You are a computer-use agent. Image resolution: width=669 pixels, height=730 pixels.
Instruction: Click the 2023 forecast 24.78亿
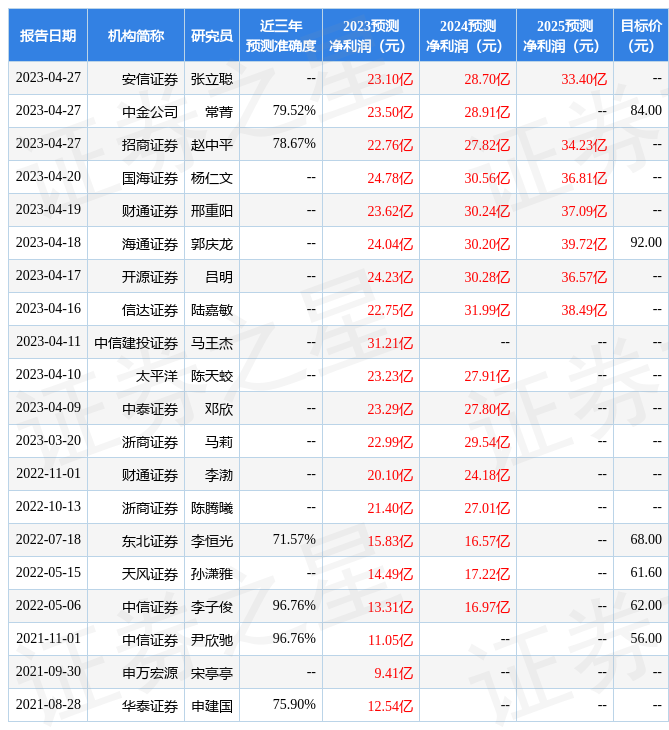pyautogui.click(x=390, y=178)
